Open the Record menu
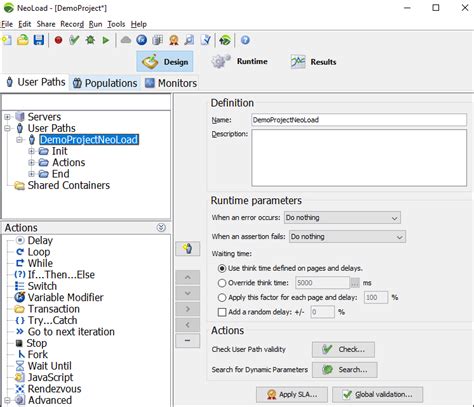This screenshot has width=474, height=407. 72,24
